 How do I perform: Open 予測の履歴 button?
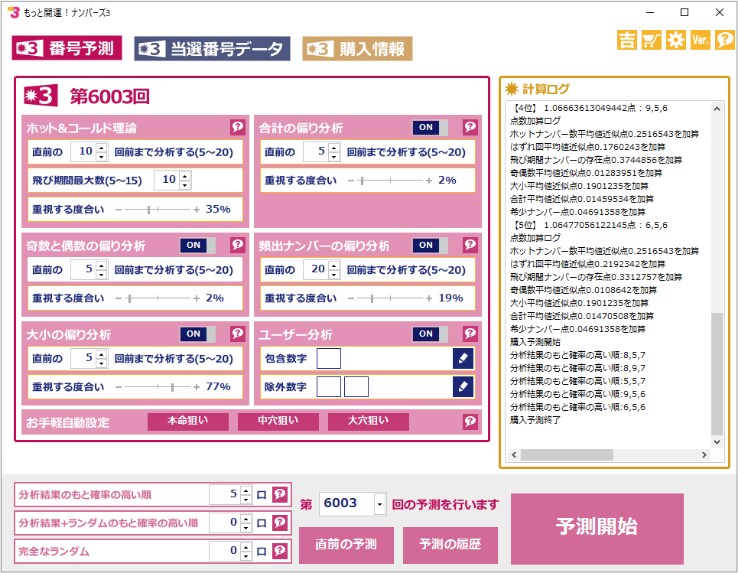coord(450,545)
